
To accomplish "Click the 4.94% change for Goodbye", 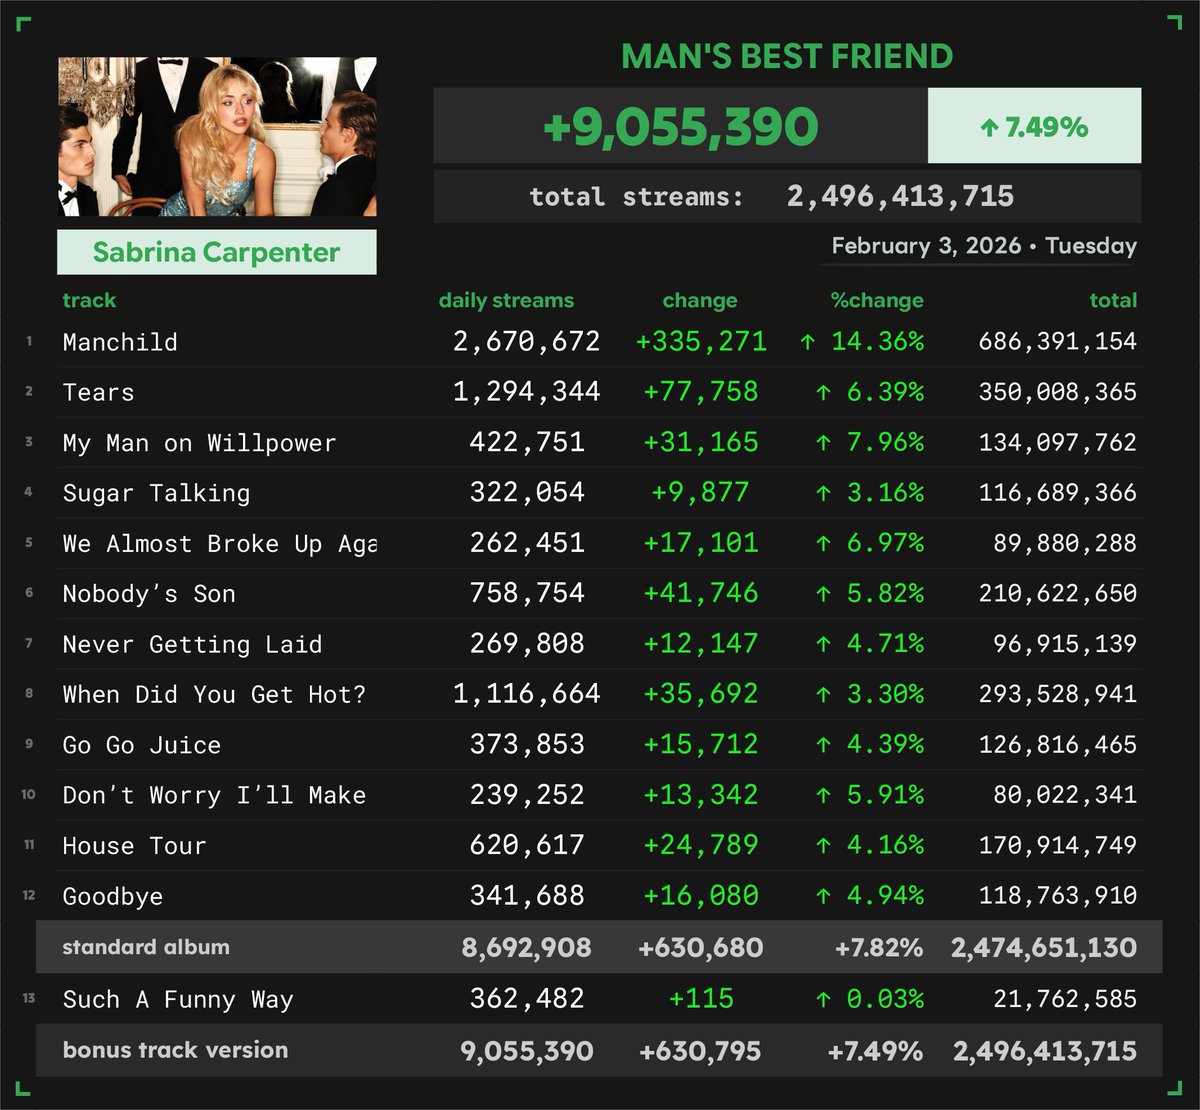I will (870, 896).
